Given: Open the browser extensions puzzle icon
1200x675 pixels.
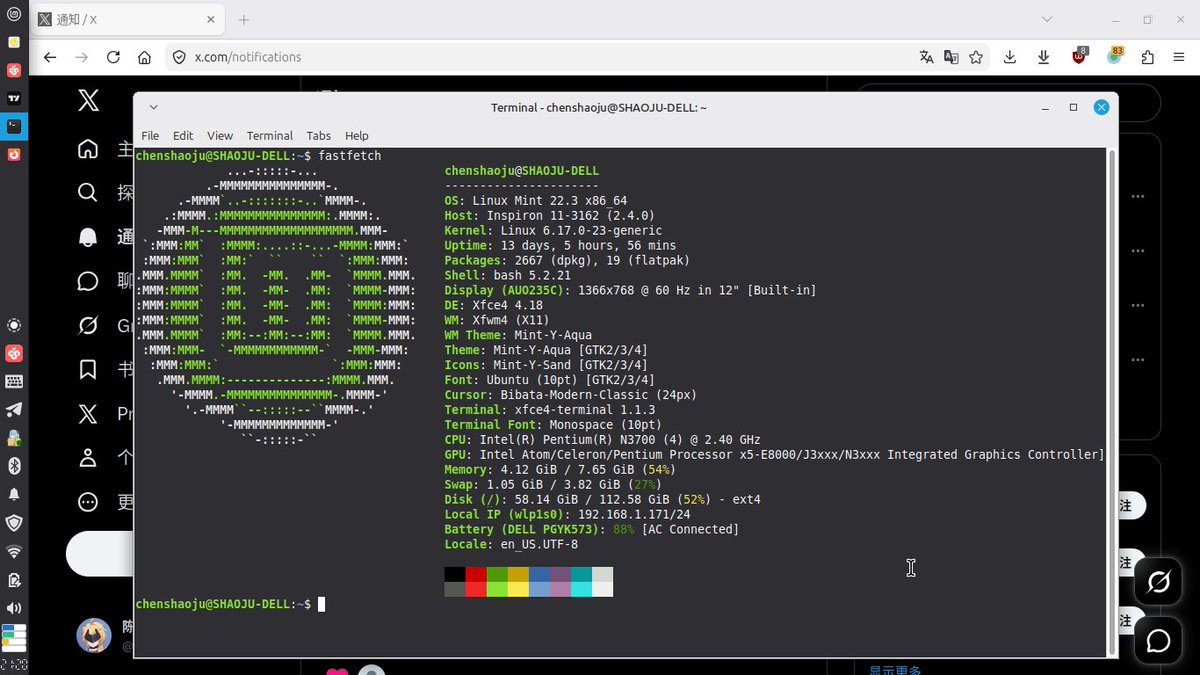Looking at the screenshot, I should coord(1147,57).
